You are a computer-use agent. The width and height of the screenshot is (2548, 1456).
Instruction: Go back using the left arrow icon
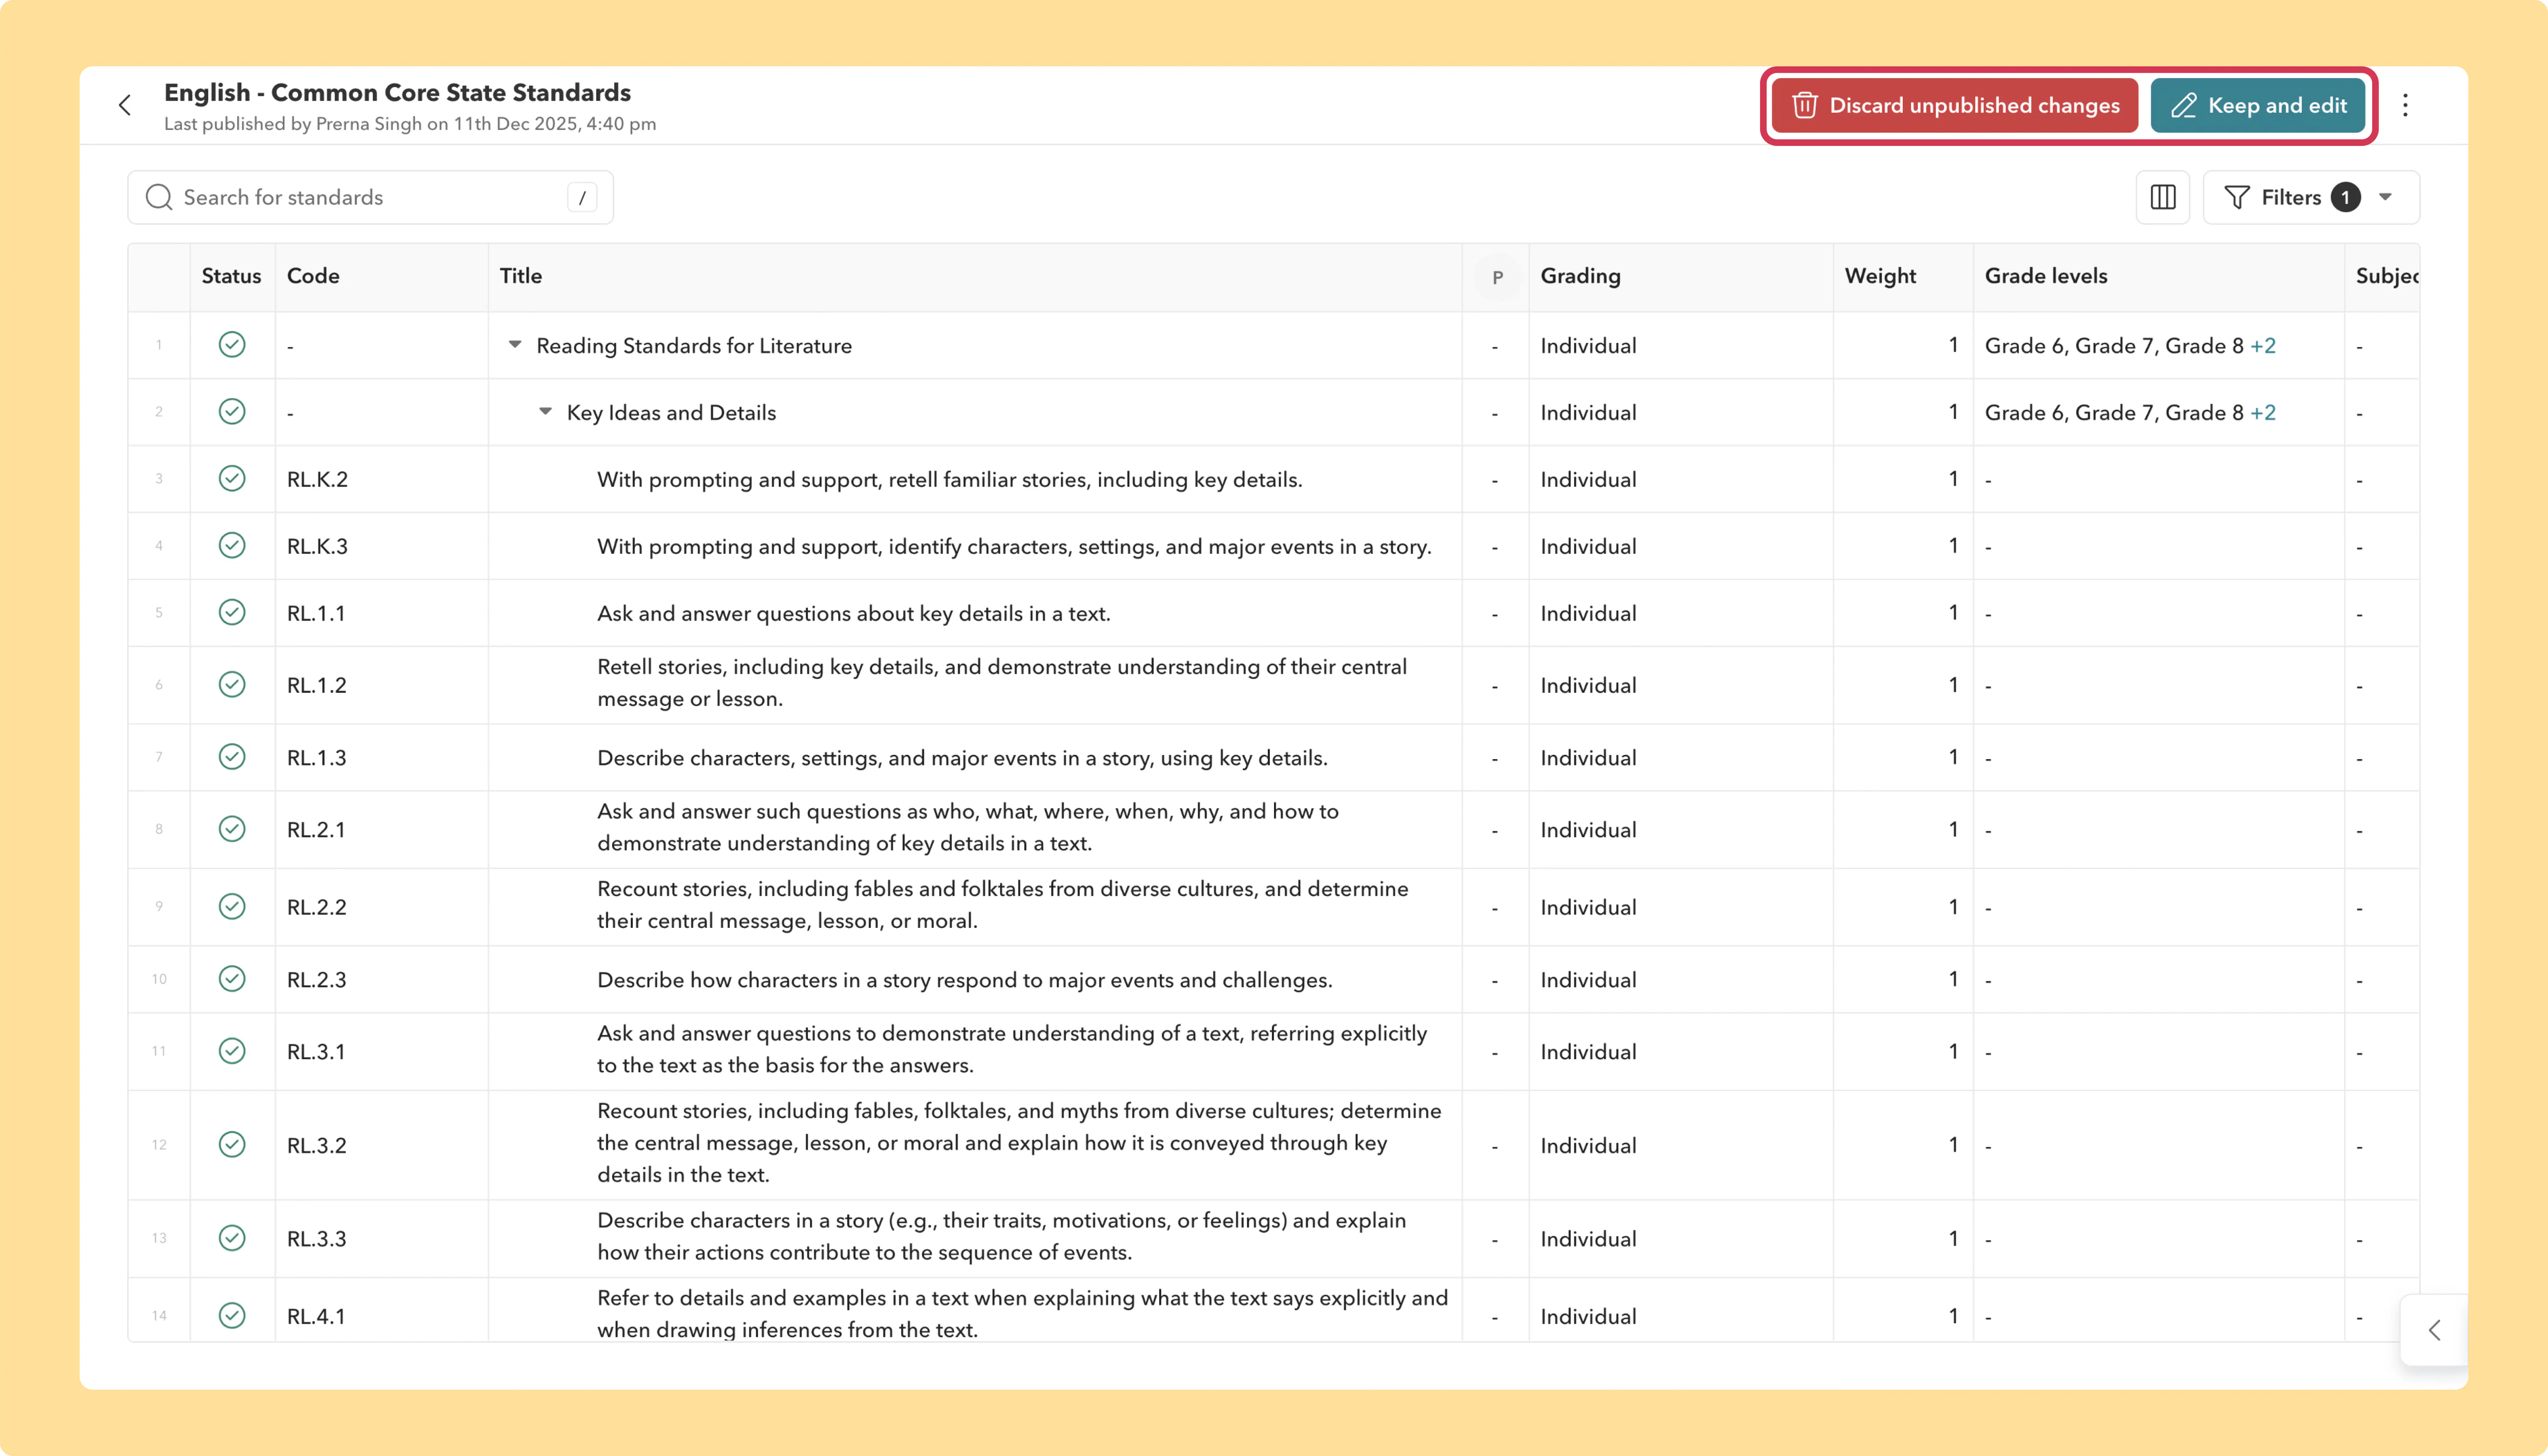(x=125, y=105)
